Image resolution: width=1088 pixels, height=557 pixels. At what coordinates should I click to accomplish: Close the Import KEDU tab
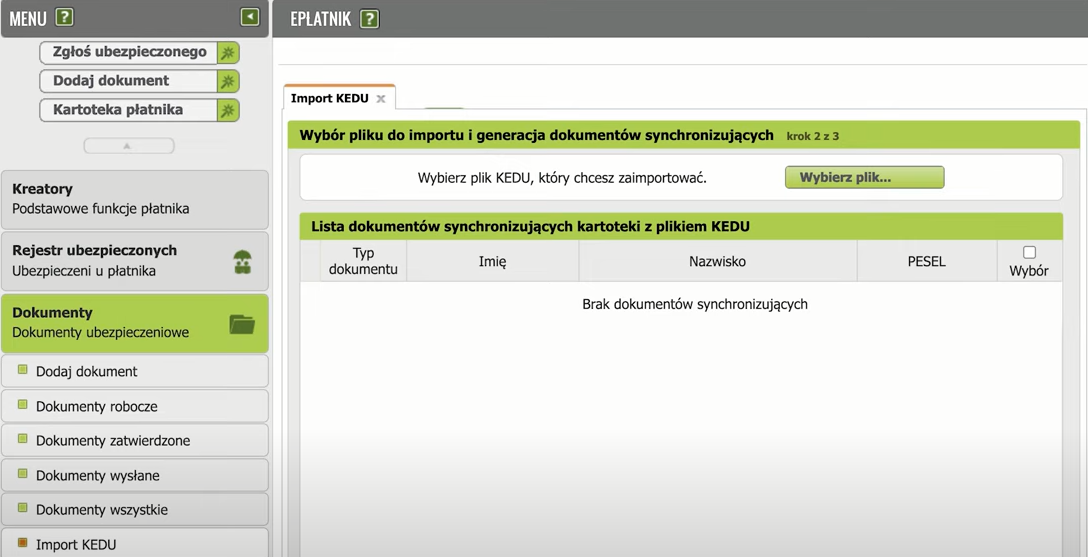pyautogui.click(x=380, y=98)
